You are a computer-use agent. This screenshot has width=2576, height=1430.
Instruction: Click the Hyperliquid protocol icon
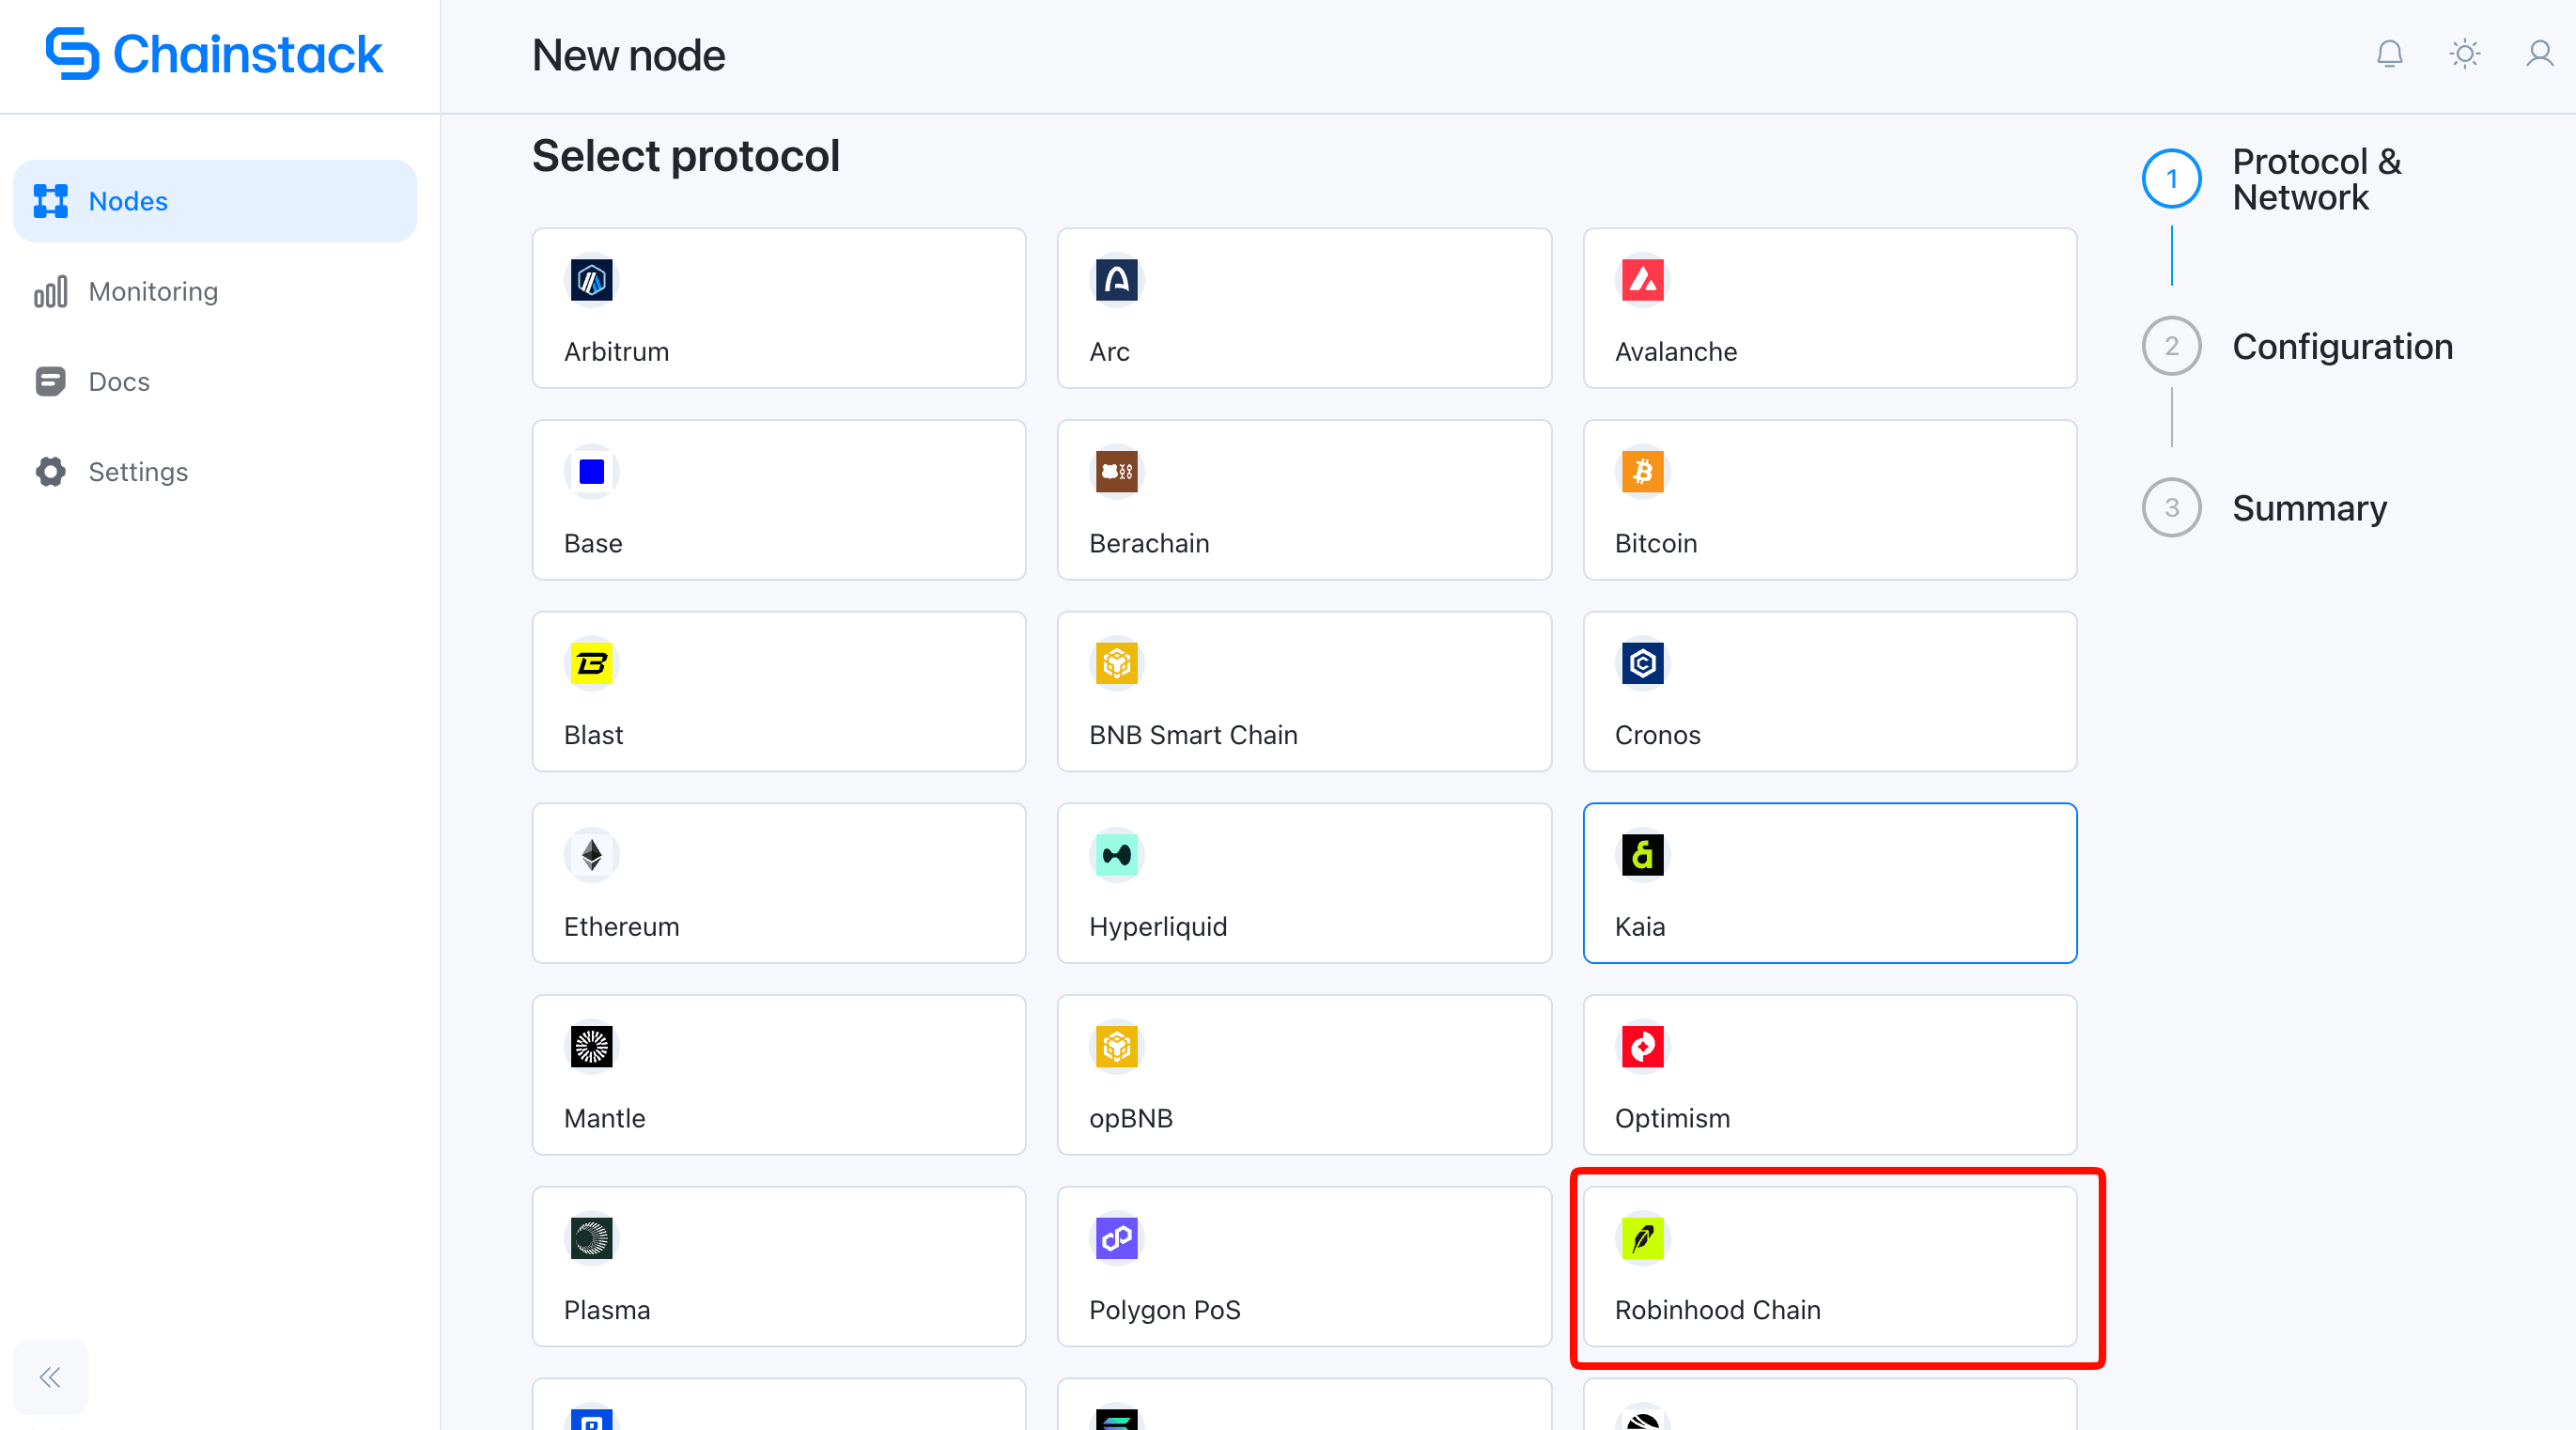(x=1116, y=855)
